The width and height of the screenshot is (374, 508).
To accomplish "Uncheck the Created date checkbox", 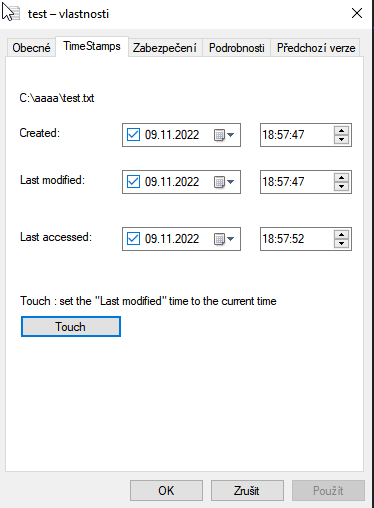I will pos(133,135).
